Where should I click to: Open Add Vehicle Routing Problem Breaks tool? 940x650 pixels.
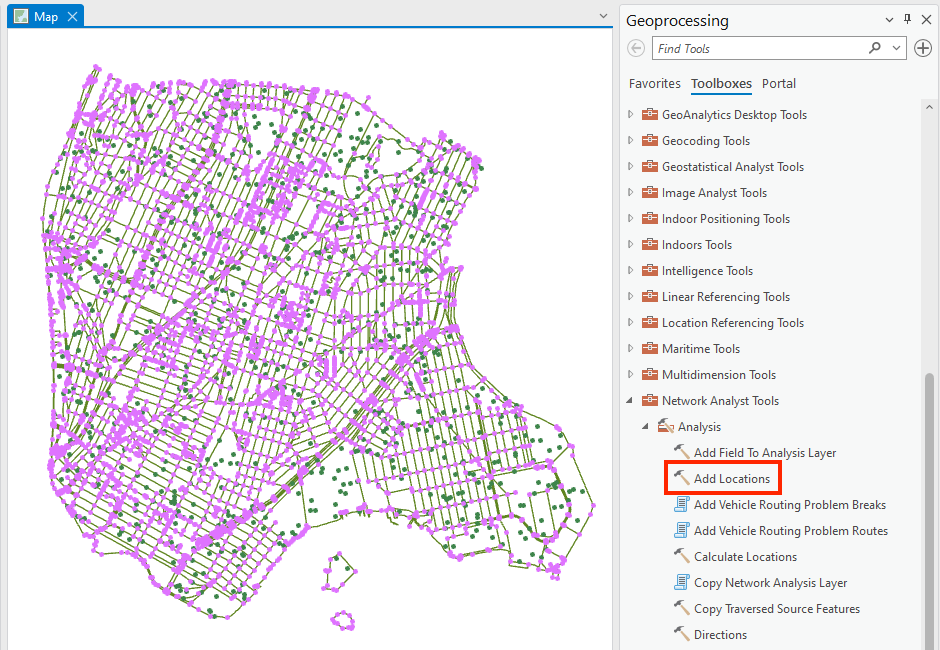(790, 505)
